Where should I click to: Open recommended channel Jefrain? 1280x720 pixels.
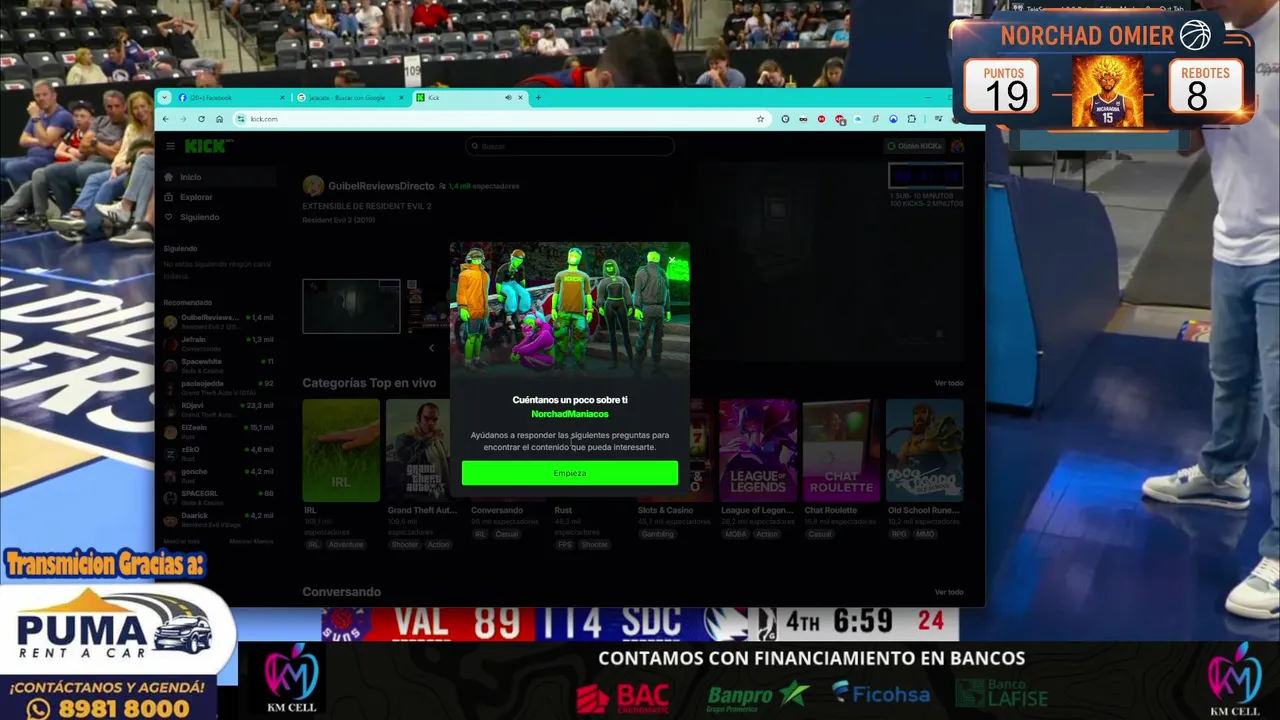tap(218, 343)
